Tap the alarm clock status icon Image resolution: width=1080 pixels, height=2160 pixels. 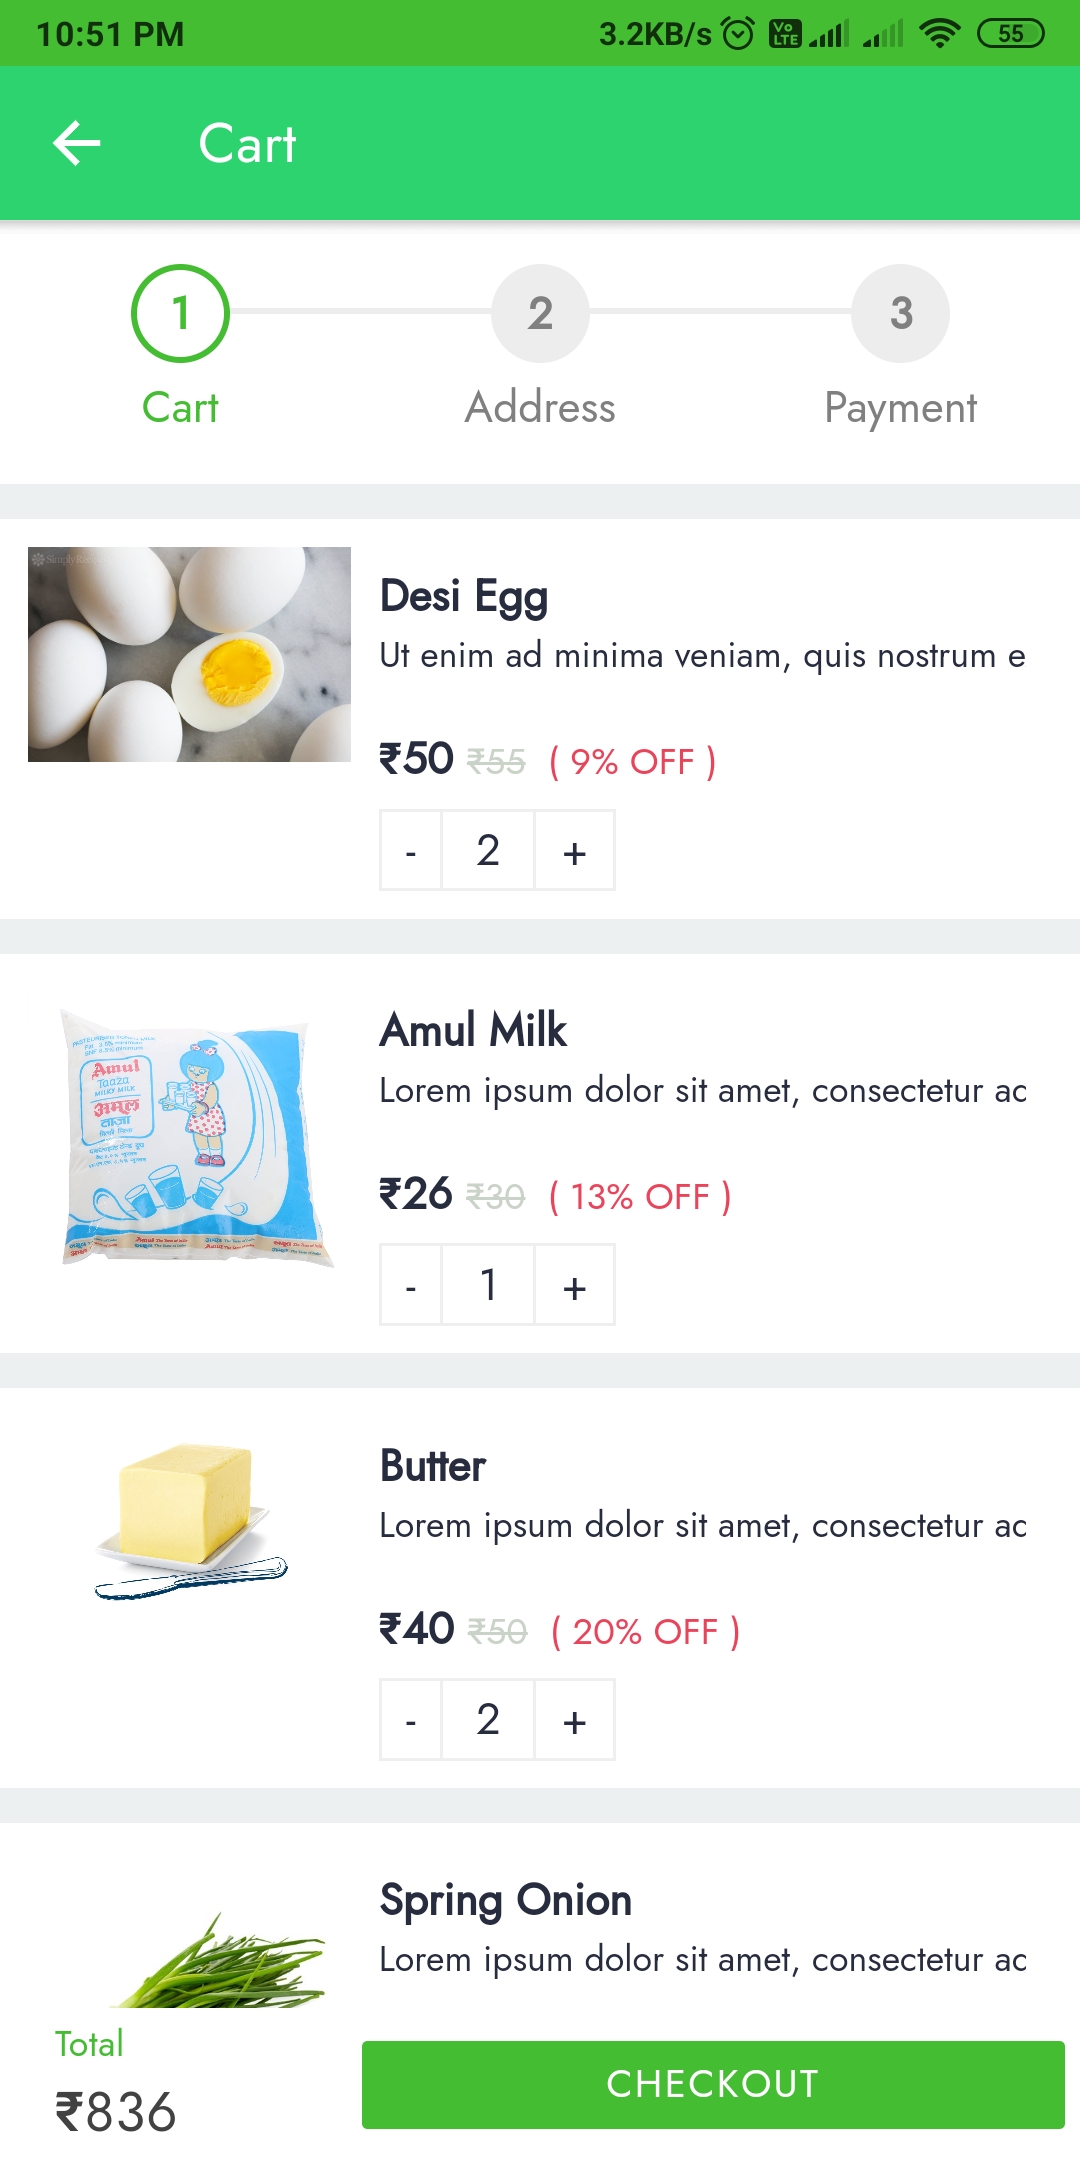738,34
